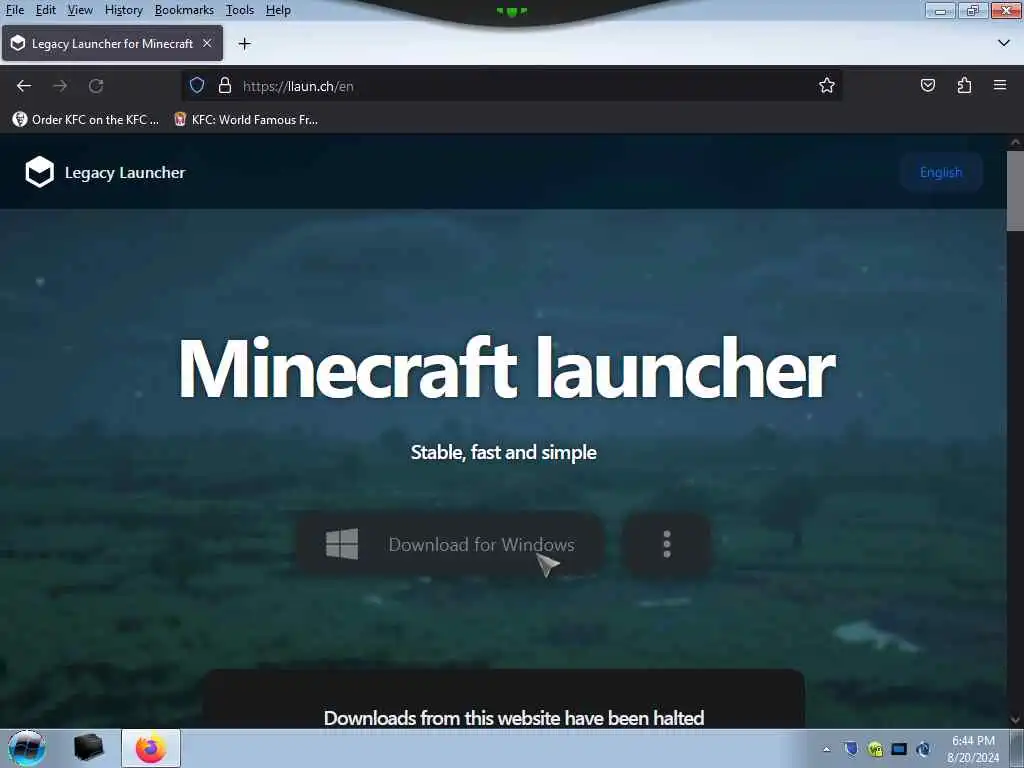Image resolution: width=1024 pixels, height=768 pixels.
Task: Reload the current page
Action: pos(96,86)
